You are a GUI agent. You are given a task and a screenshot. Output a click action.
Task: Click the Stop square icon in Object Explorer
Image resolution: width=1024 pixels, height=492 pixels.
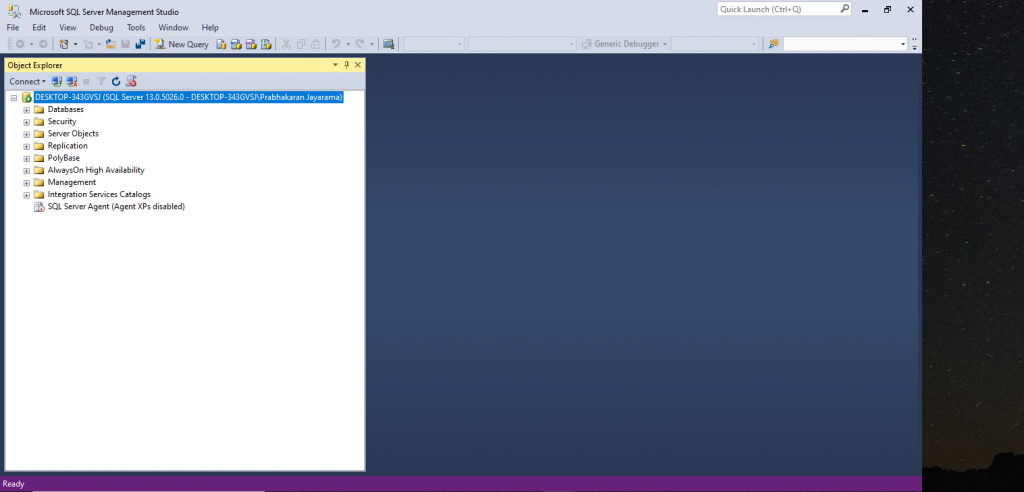[86, 81]
